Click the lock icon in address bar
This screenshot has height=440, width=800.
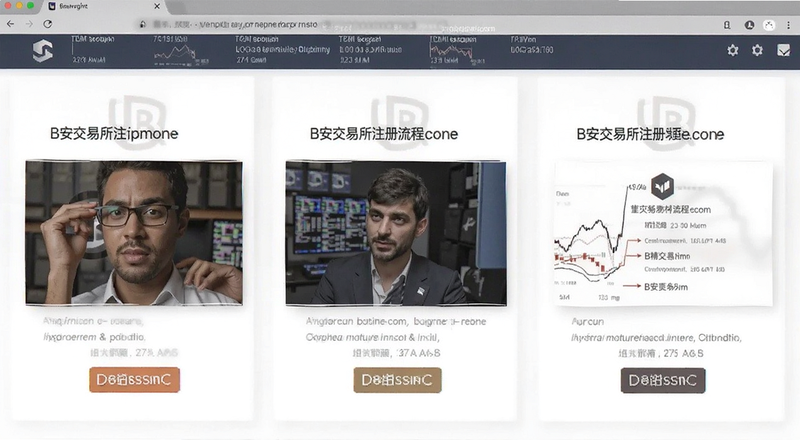click(x=143, y=24)
